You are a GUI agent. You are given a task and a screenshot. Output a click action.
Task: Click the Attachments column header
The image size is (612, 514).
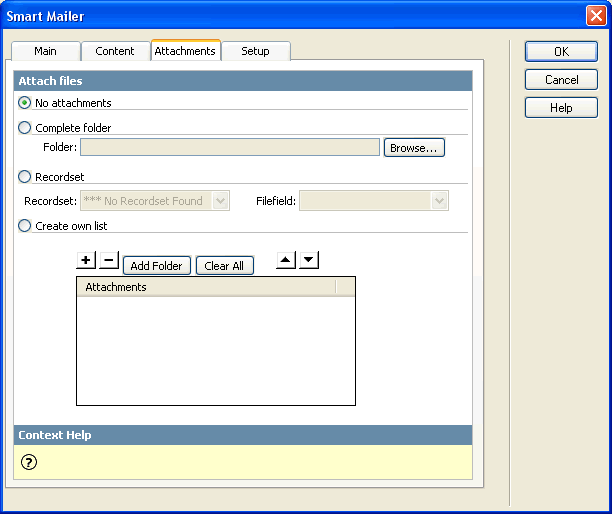tap(206, 287)
